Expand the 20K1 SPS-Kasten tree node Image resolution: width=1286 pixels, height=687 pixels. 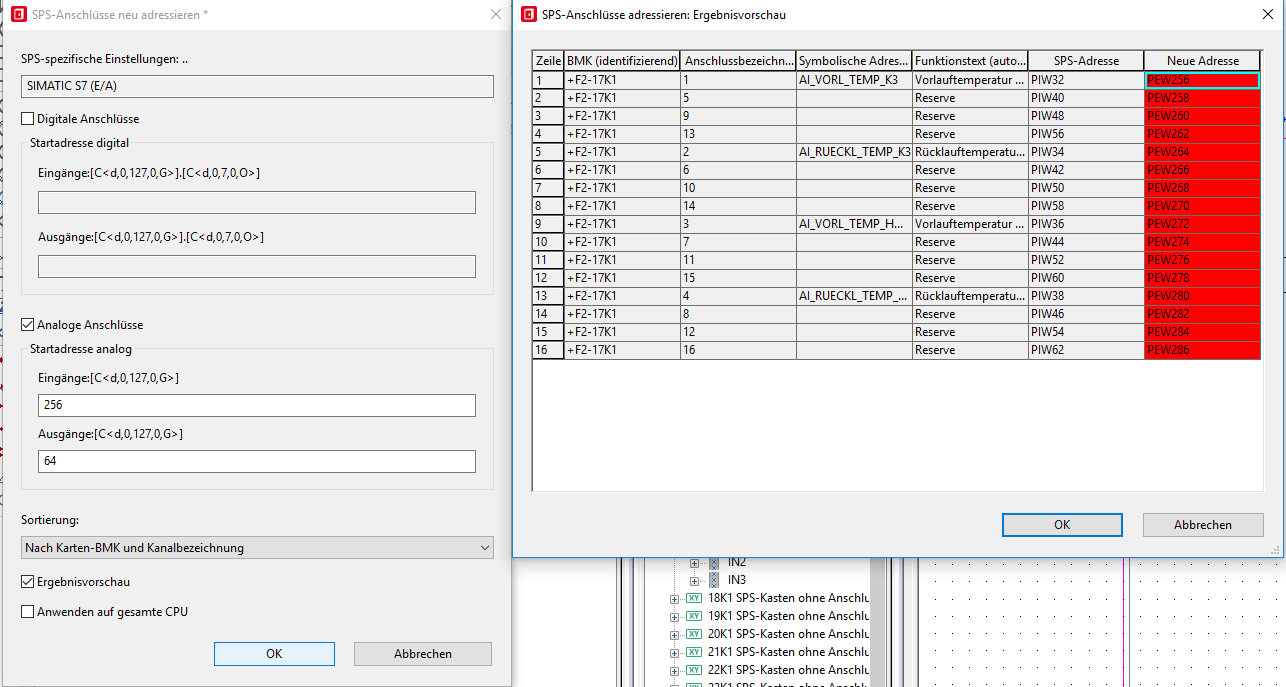(x=674, y=635)
